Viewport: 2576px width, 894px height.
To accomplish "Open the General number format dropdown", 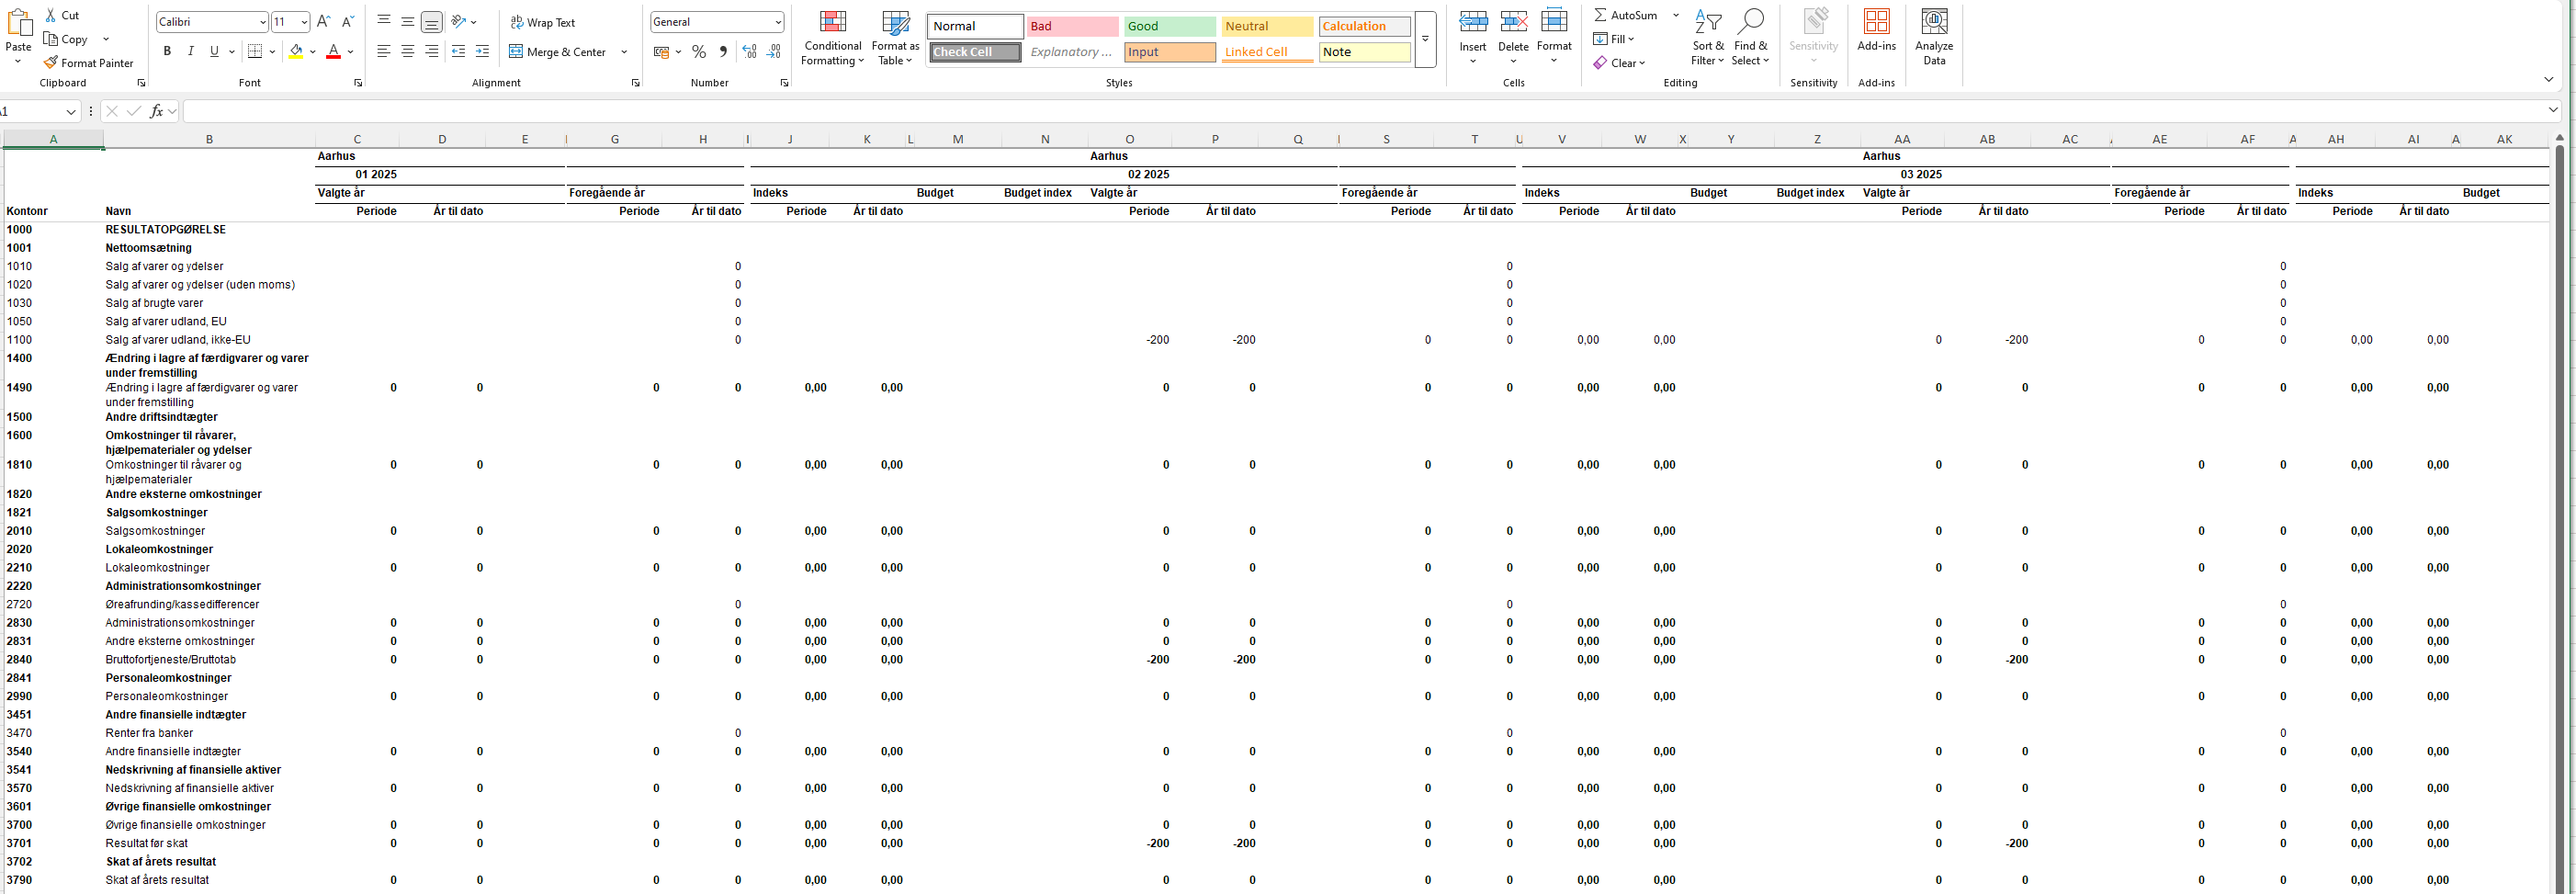I will (x=778, y=22).
